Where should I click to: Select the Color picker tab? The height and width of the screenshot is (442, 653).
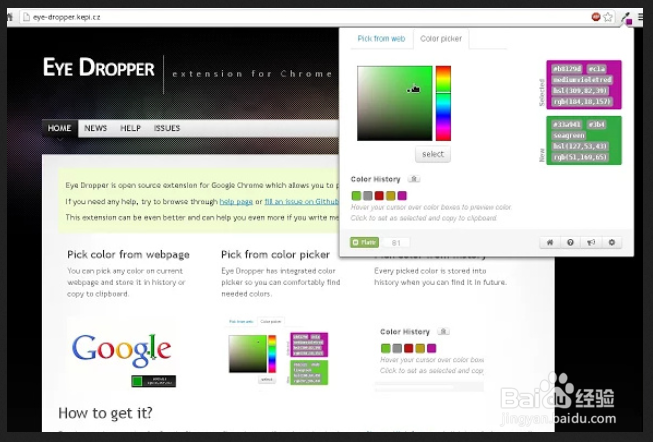(441, 39)
